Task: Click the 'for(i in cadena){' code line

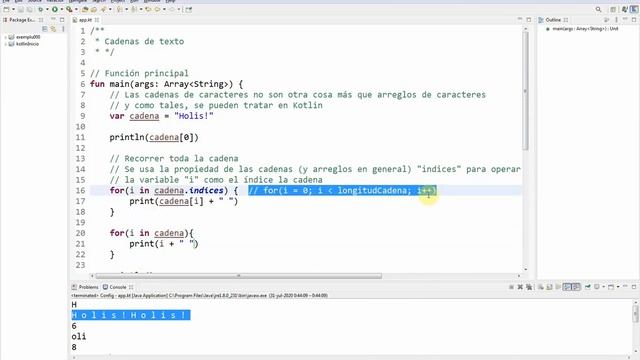Action: [x=151, y=233]
